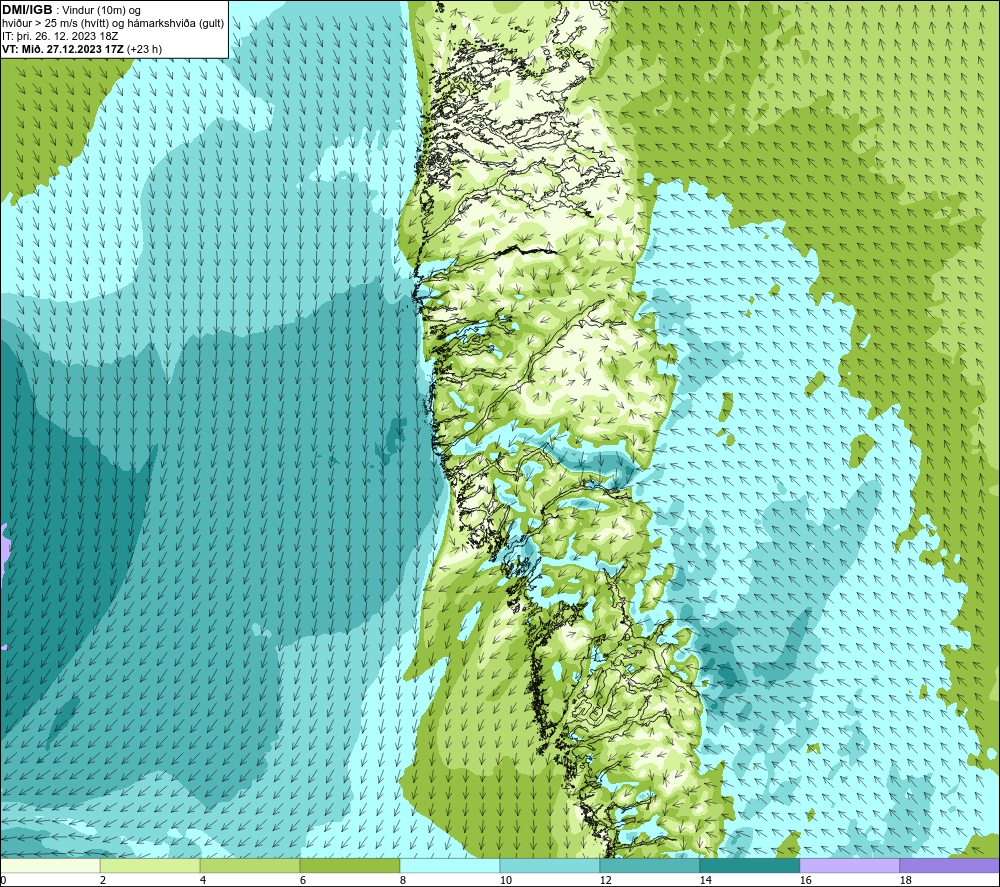Click the scale label '4'

coord(203,880)
